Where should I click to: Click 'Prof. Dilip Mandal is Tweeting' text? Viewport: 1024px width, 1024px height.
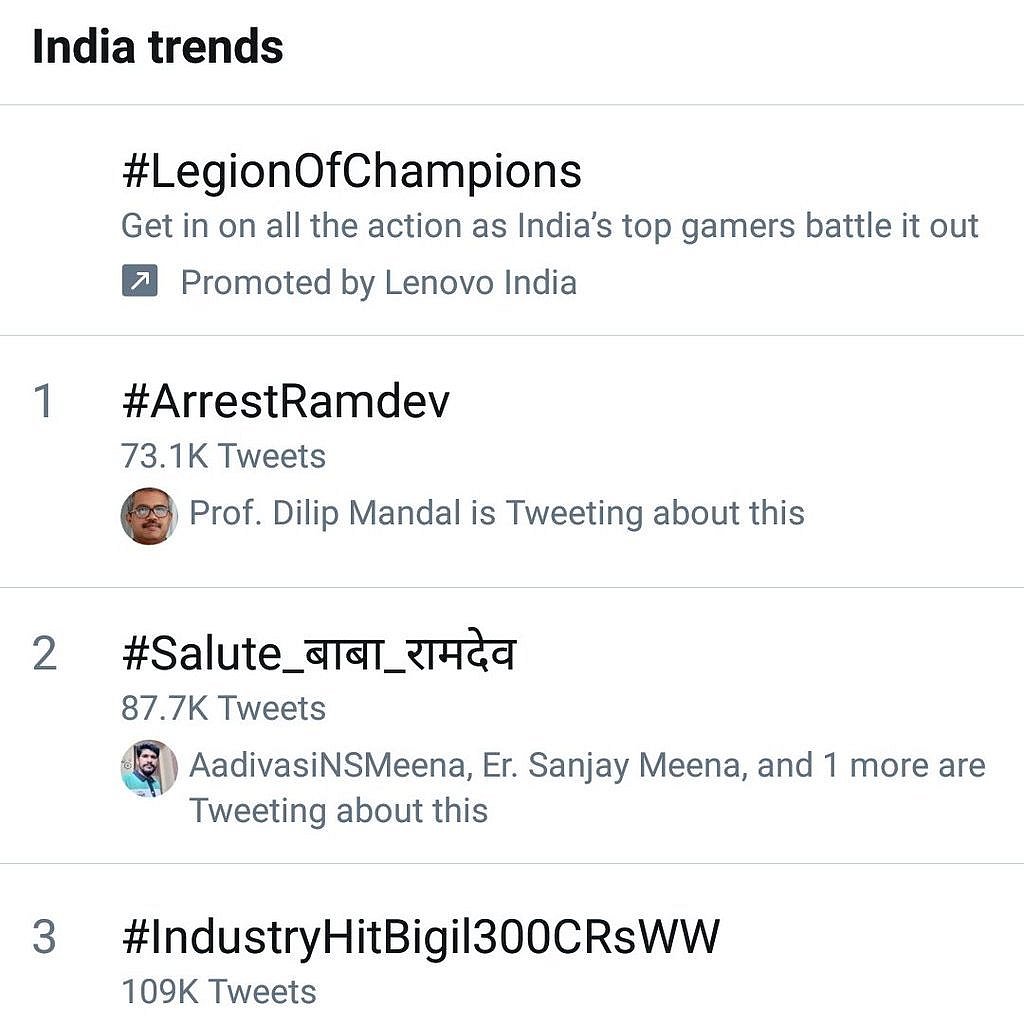click(x=496, y=514)
